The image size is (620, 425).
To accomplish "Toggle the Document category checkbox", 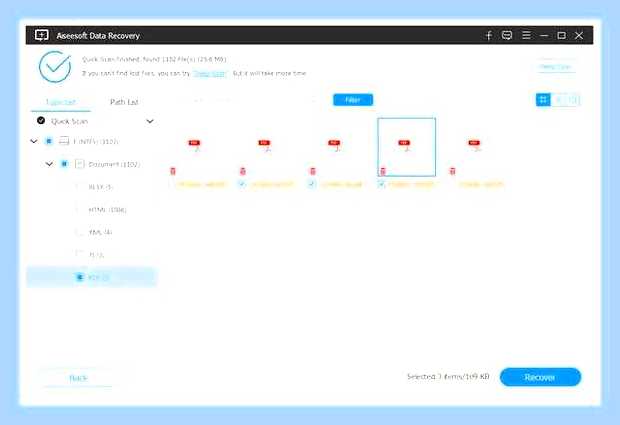I will [64, 164].
